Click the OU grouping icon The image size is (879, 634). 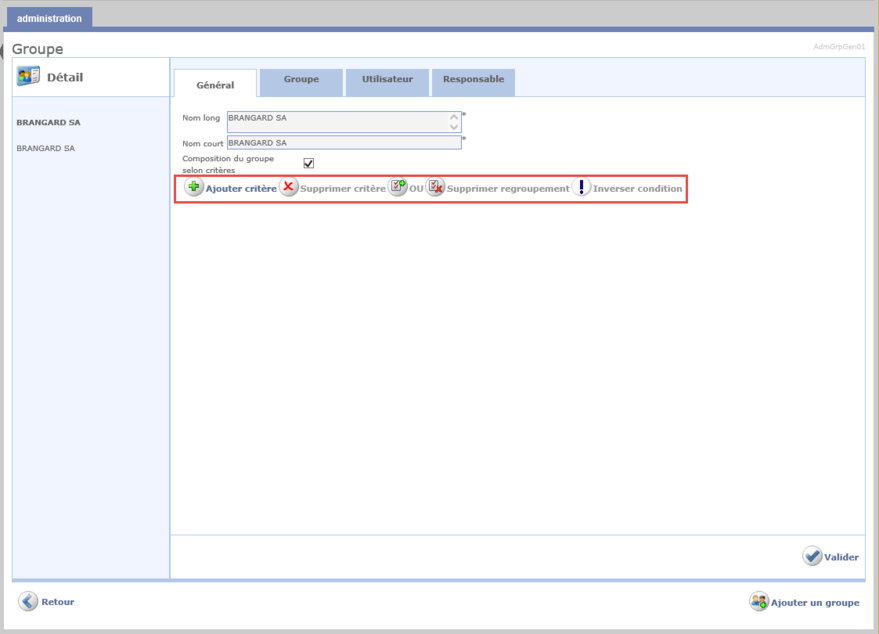pyautogui.click(x=397, y=188)
